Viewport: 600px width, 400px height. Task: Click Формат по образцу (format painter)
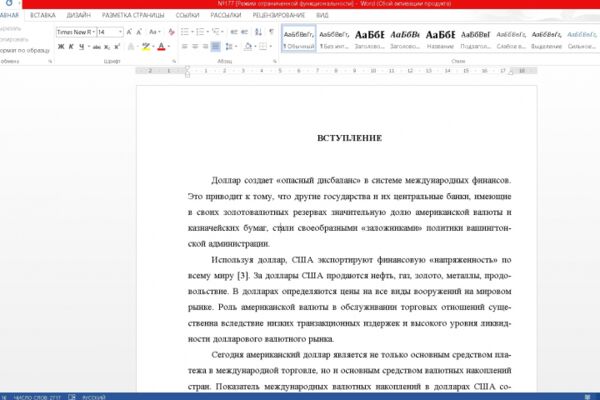(x=25, y=50)
